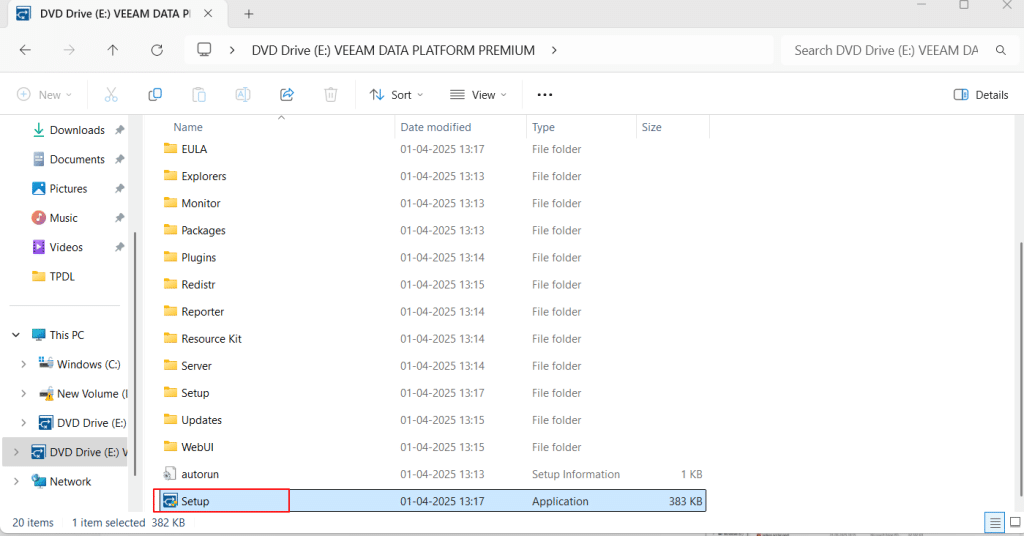Click the search magnifier icon
1024x536 pixels.
pos(1000,50)
